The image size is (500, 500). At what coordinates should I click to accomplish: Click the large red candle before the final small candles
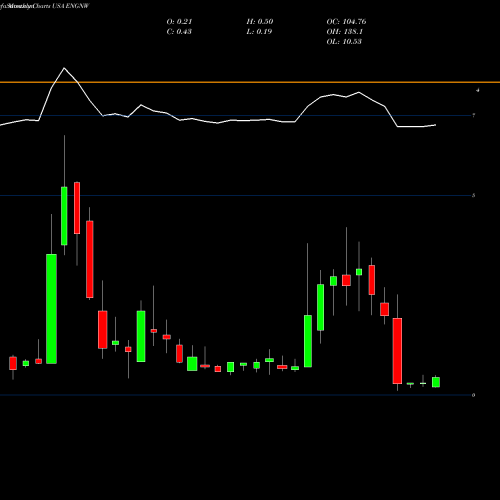(397, 351)
